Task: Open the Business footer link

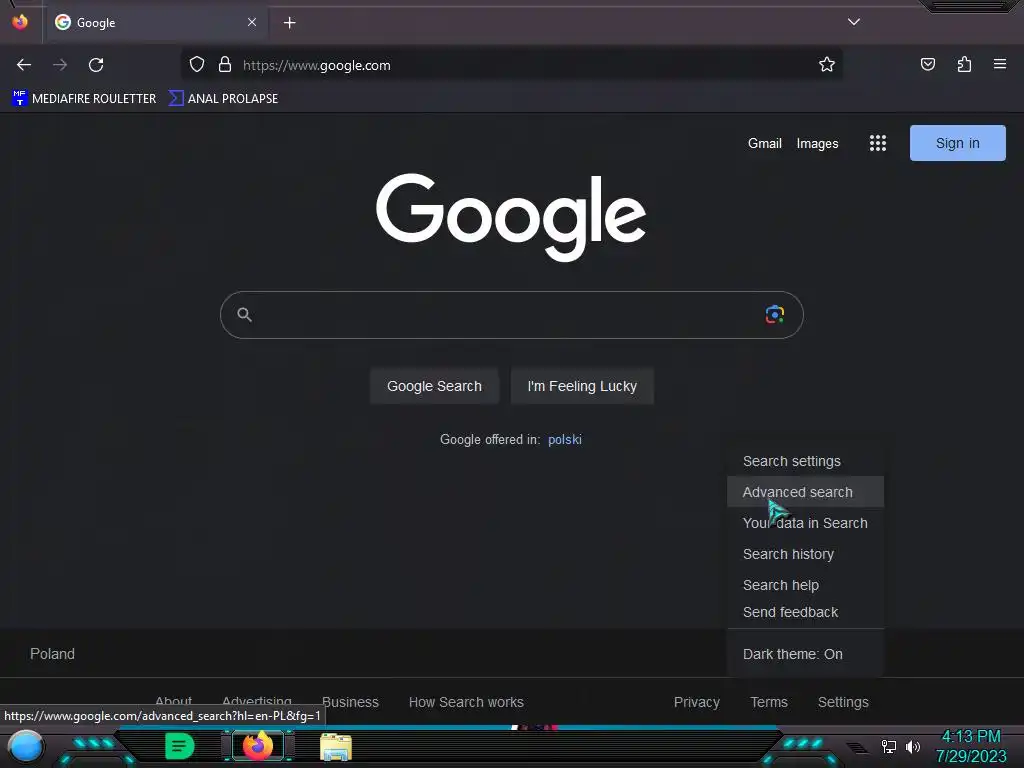Action: coord(350,702)
